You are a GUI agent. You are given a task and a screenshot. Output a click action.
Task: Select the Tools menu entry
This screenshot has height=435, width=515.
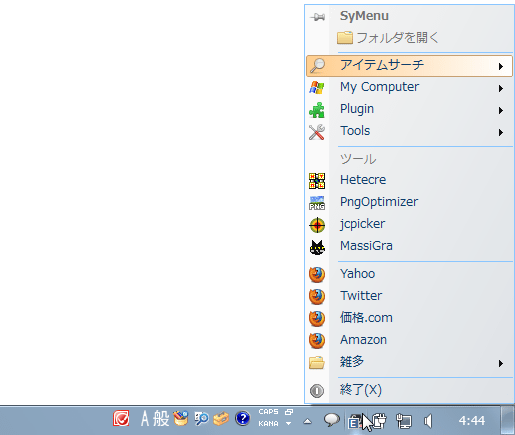pos(409,131)
